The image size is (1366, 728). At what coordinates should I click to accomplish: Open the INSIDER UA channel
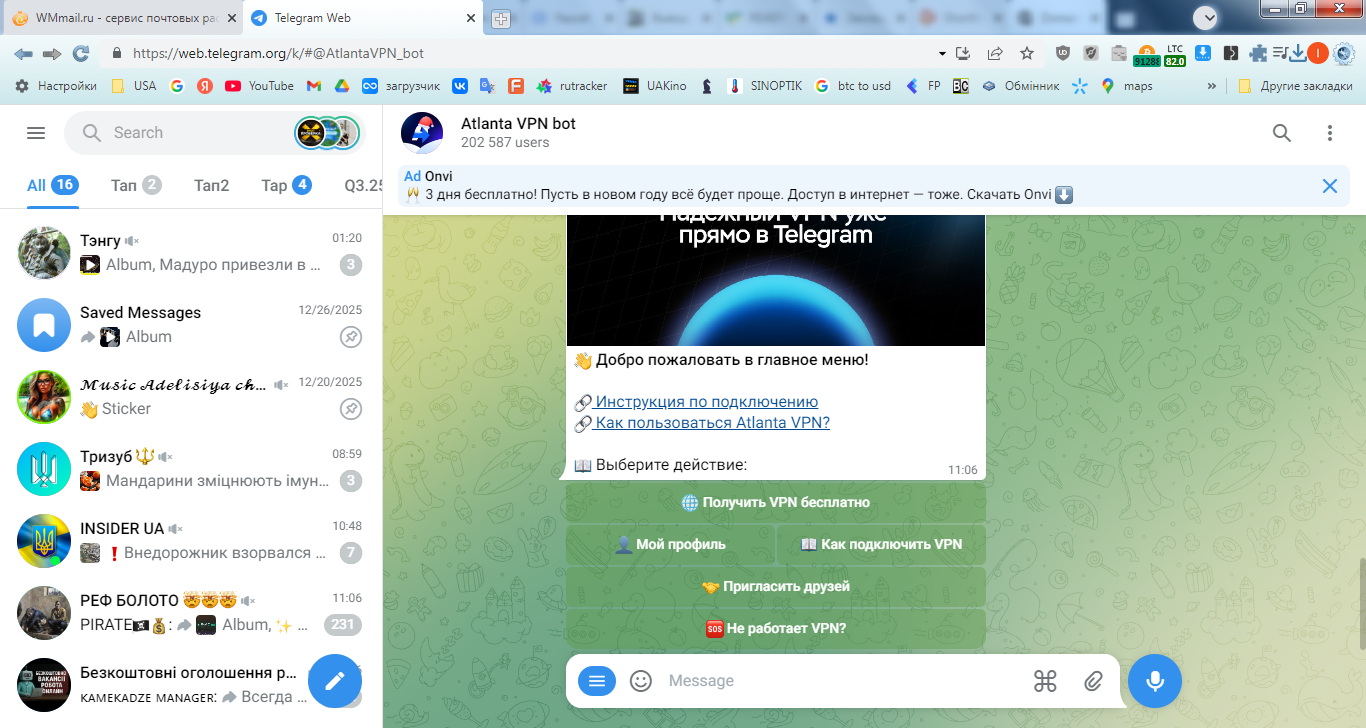pos(191,540)
